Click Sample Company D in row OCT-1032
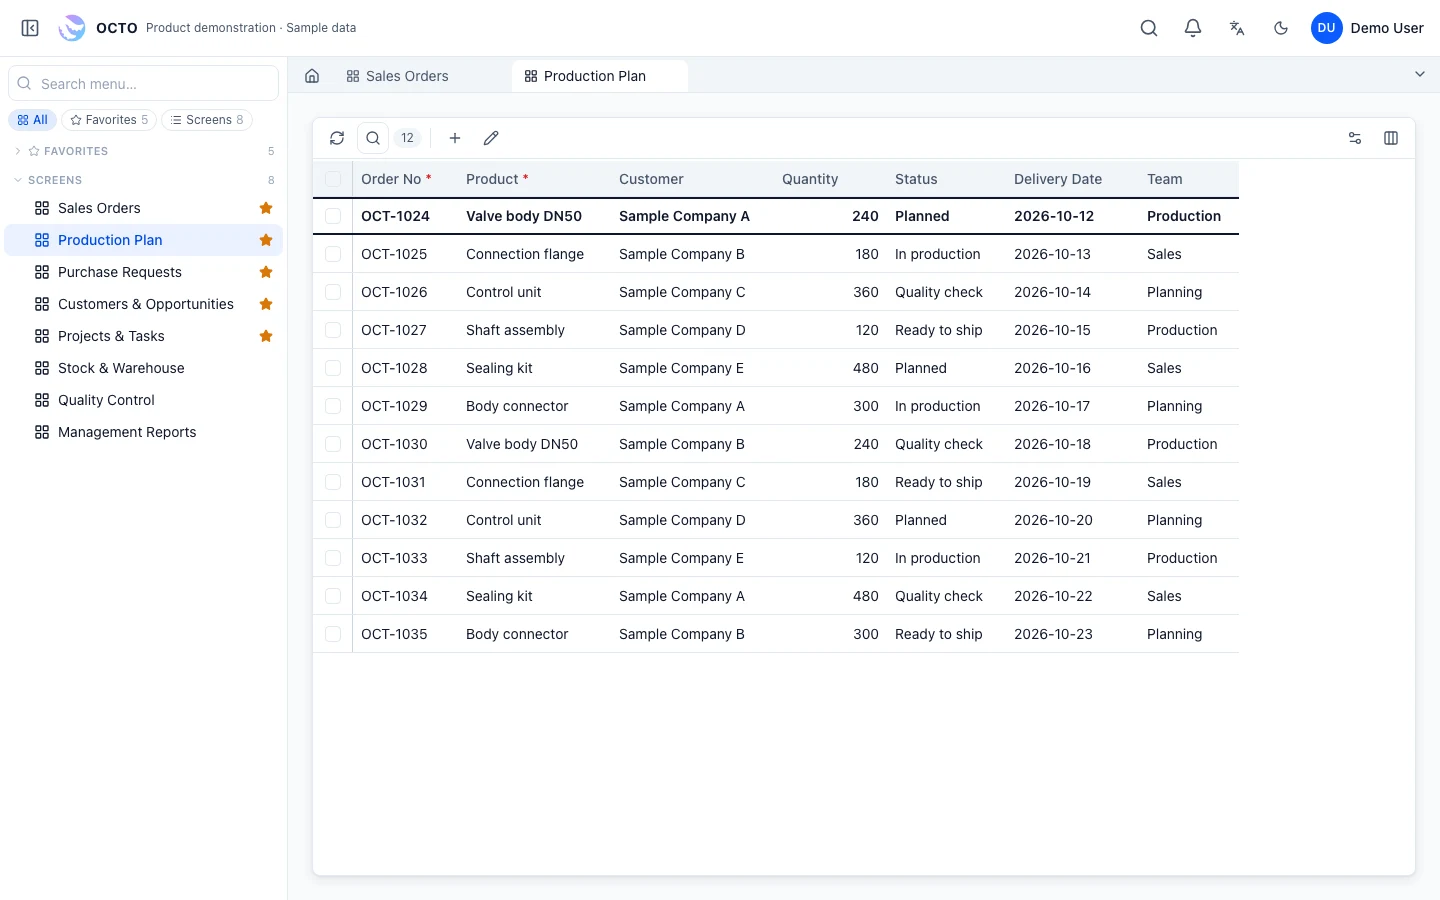Image resolution: width=1440 pixels, height=900 pixels. 682,520
